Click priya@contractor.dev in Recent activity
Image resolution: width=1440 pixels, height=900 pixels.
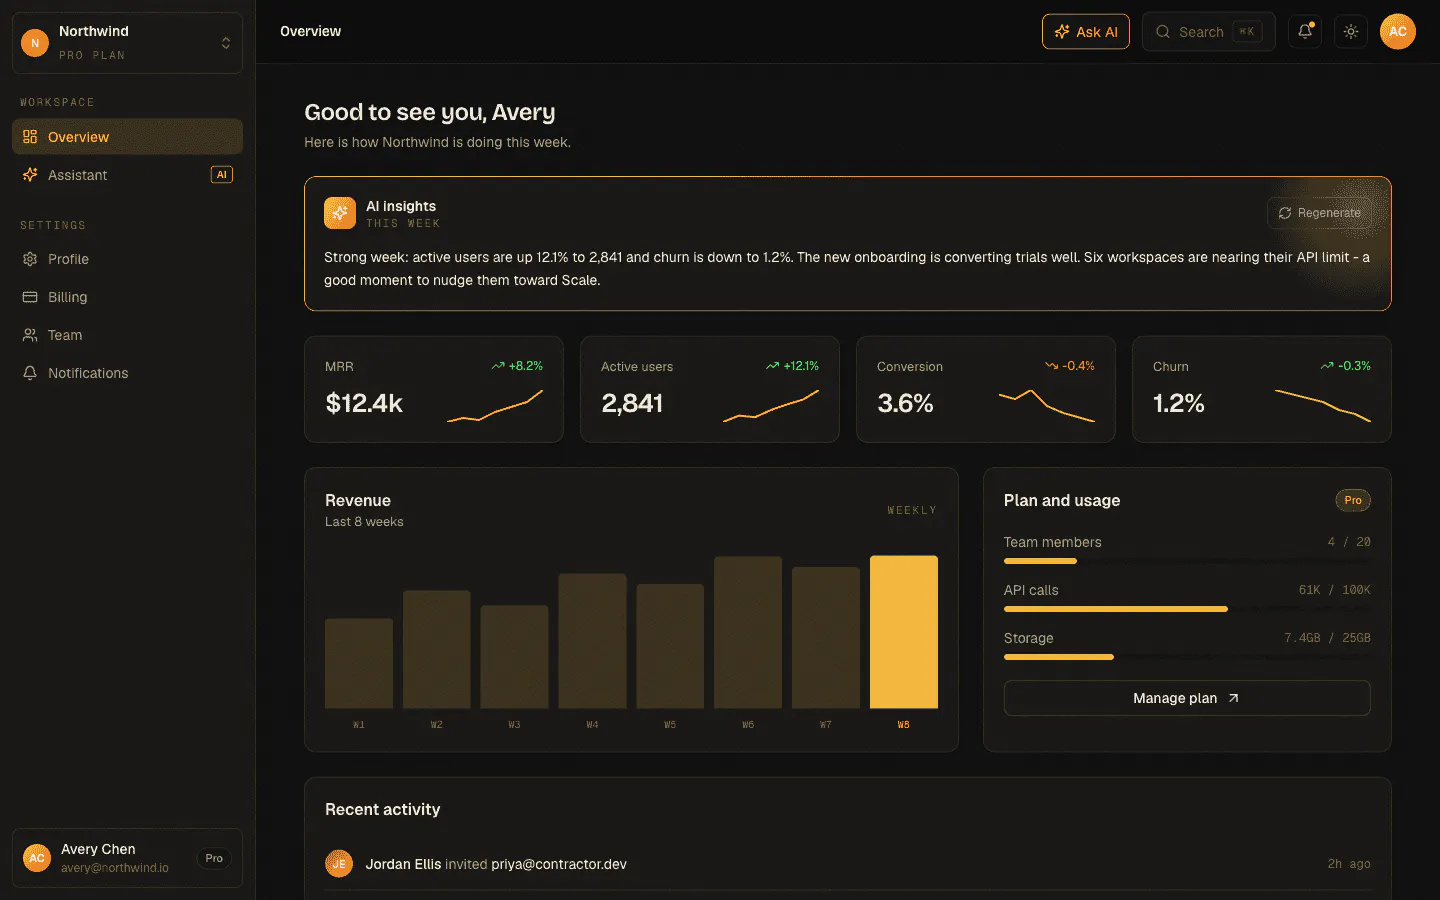[x=559, y=864]
